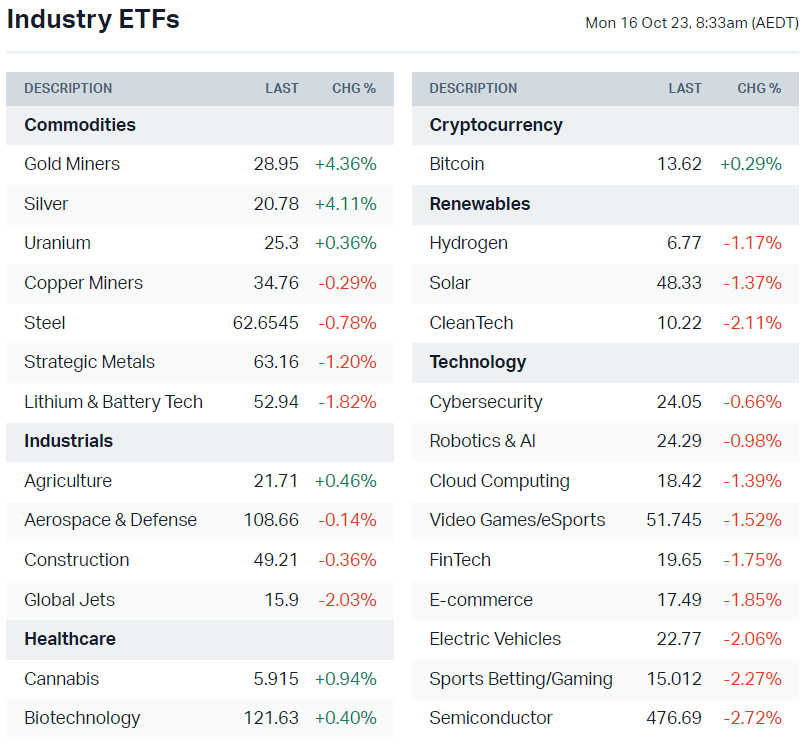The height and width of the screenshot is (742, 809).
Task: Click the Technology section heading
Action: click(x=477, y=362)
